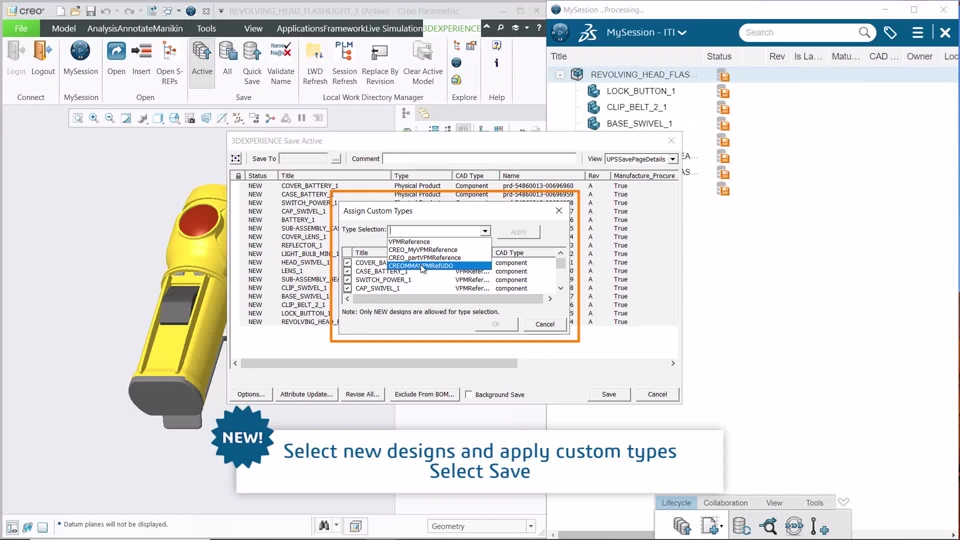Click the Save To browse button

(x=336, y=159)
